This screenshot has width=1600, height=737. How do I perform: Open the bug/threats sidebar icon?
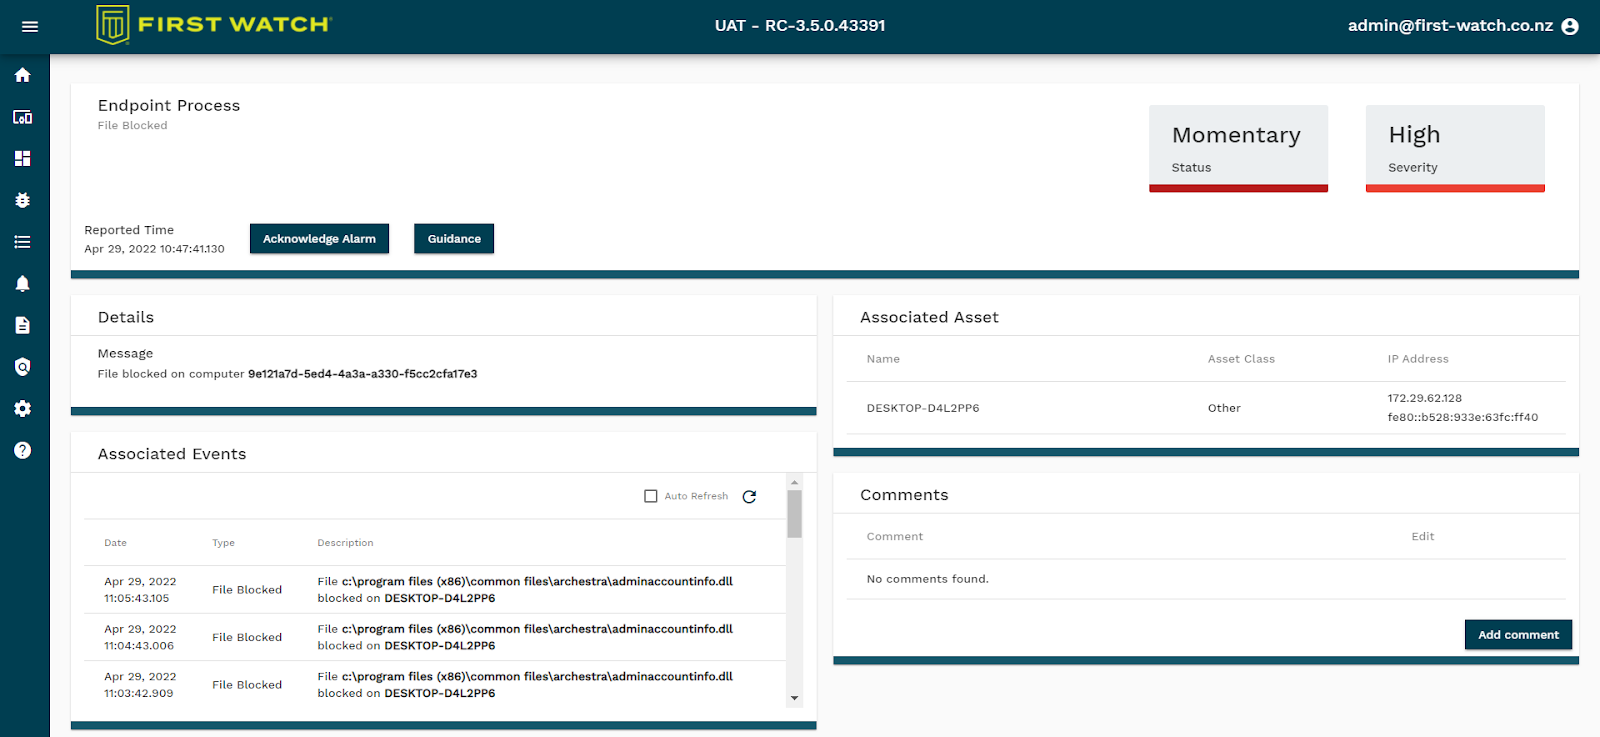tap(23, 200)
